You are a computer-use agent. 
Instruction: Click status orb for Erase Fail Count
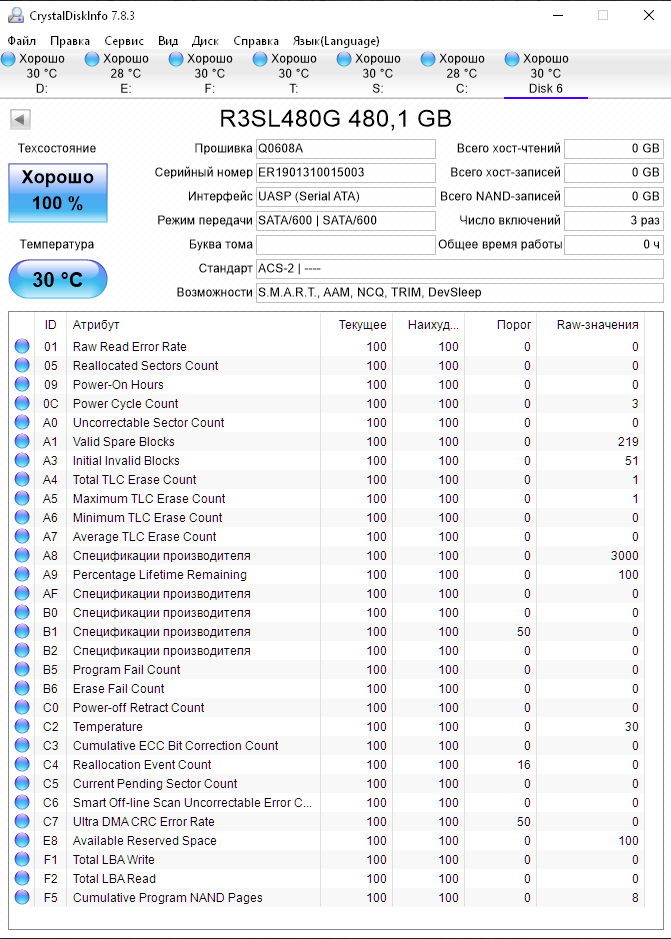22,689
